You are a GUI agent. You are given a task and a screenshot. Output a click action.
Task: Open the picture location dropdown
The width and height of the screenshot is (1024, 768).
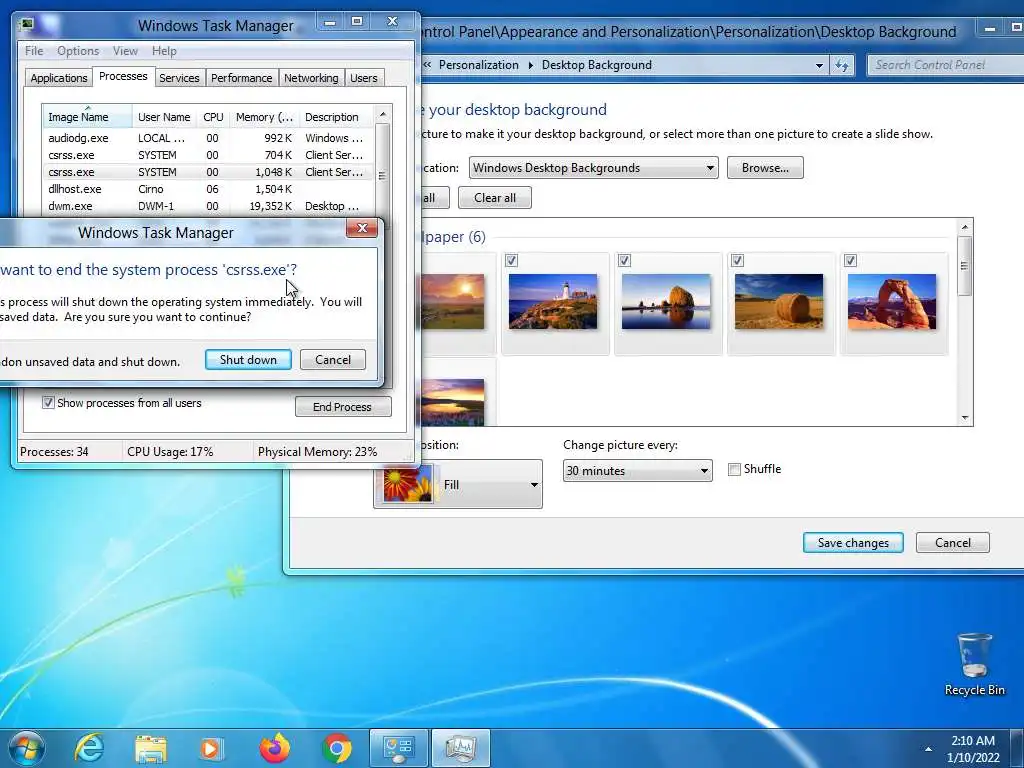coord(593,168)
